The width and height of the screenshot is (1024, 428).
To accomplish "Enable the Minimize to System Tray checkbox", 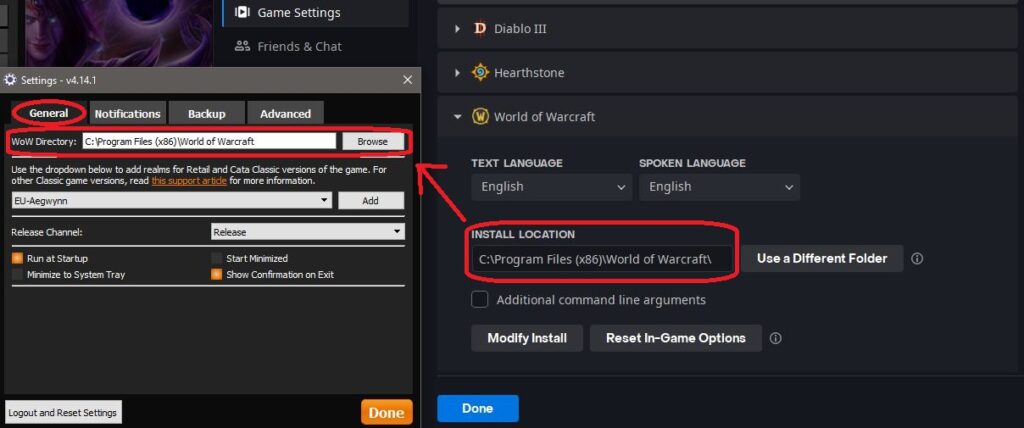I will click(x=18, y=274).
